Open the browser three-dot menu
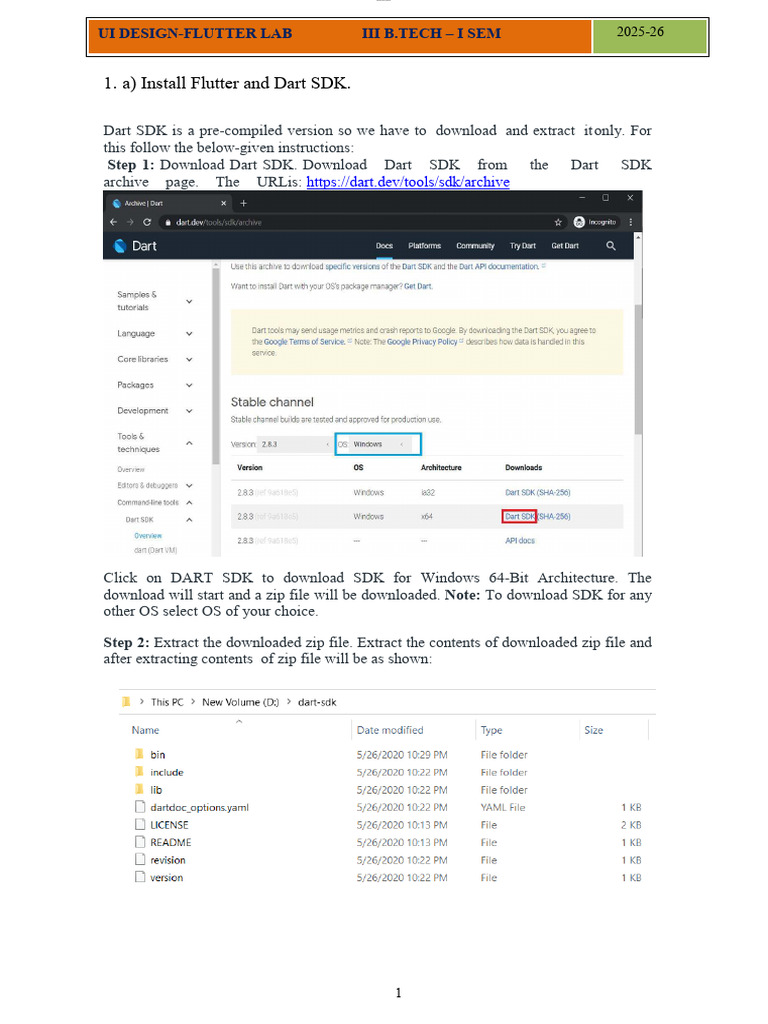This screenshot has width=768, height=1024. pos(631,222)
